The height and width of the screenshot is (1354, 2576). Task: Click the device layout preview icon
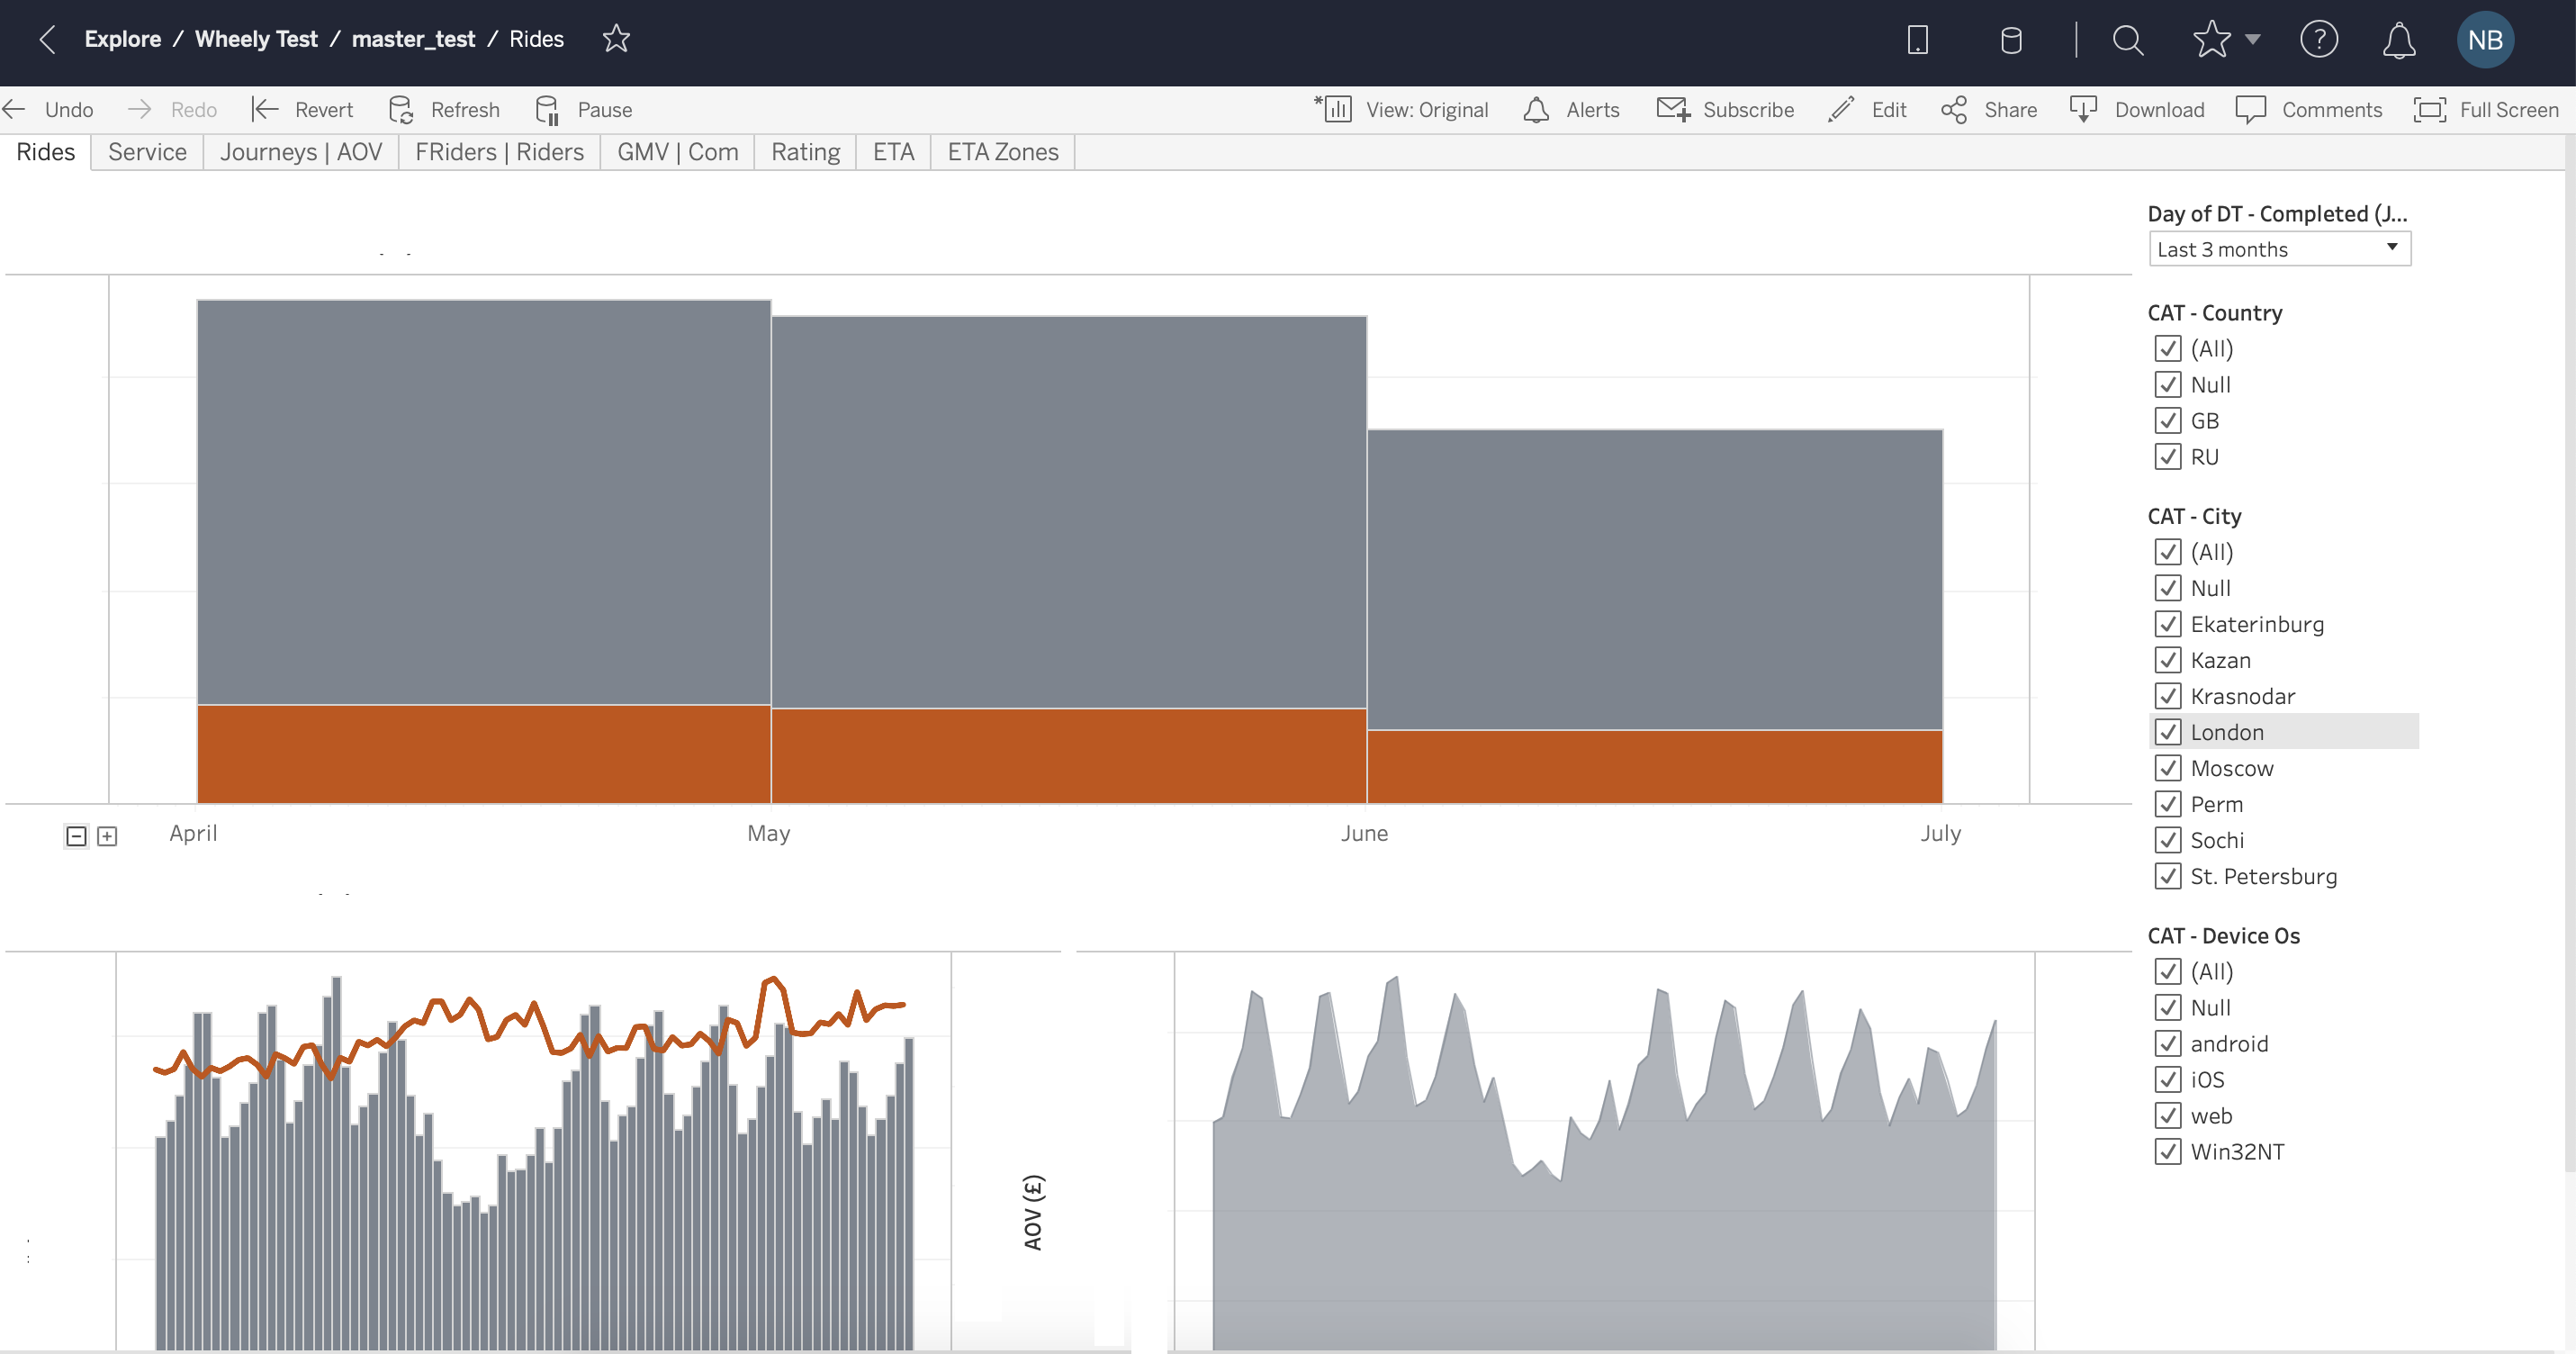[x=1917, y=40]
